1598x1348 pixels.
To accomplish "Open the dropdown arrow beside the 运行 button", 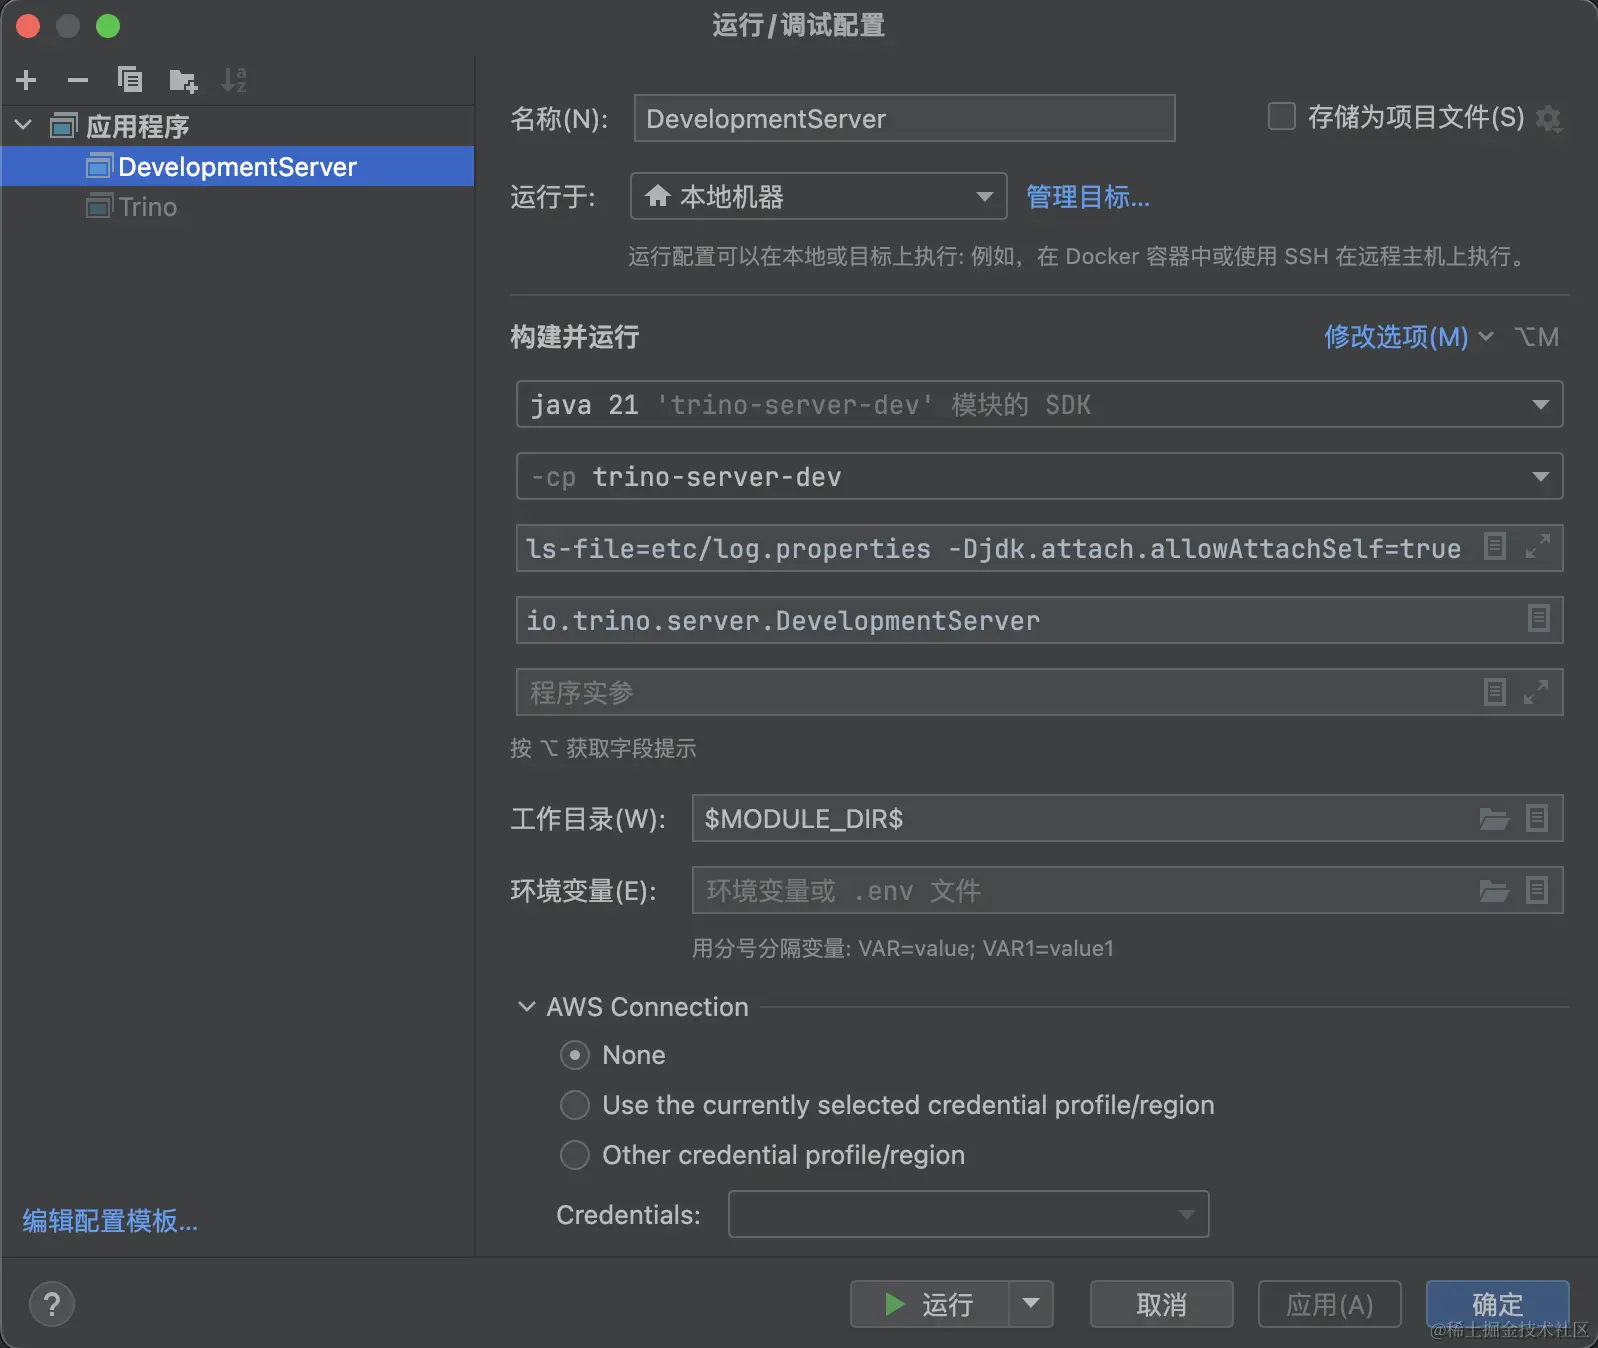I will pyautogui.click(x=1031, y=1303).
